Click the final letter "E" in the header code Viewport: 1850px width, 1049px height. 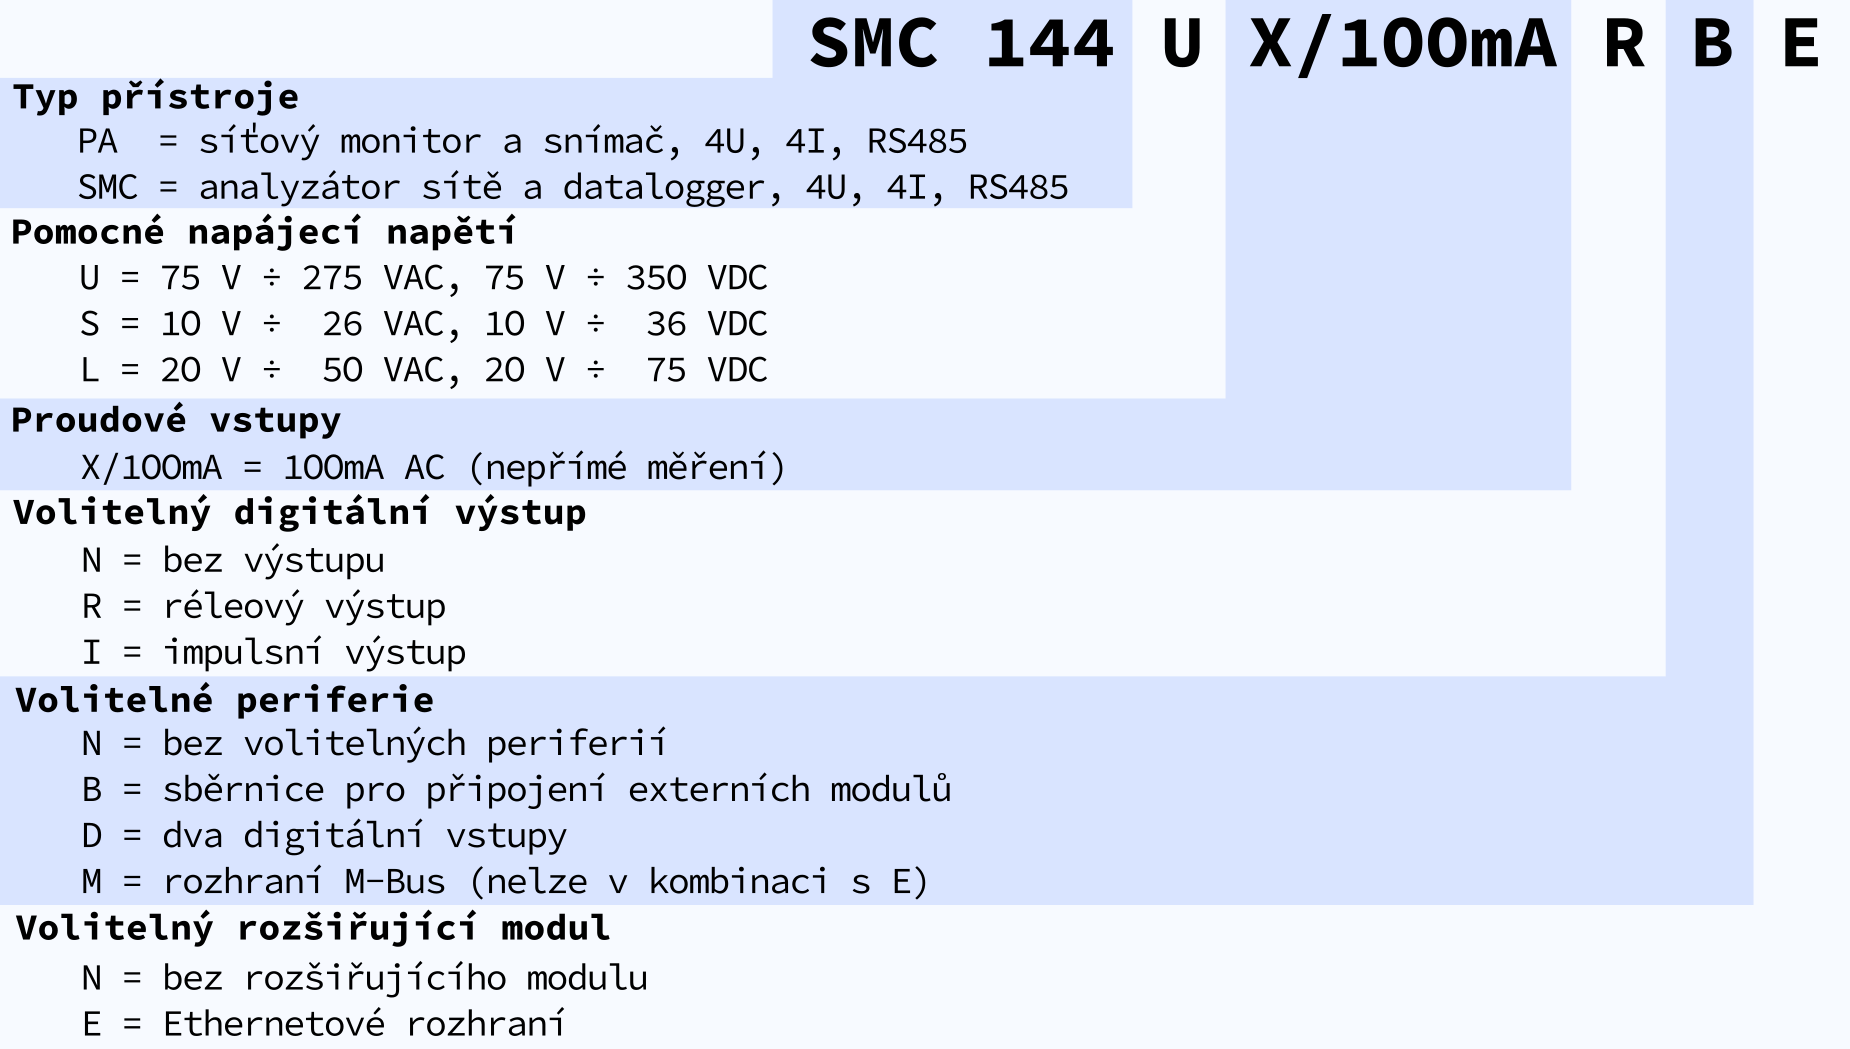tap(1800, 44)
